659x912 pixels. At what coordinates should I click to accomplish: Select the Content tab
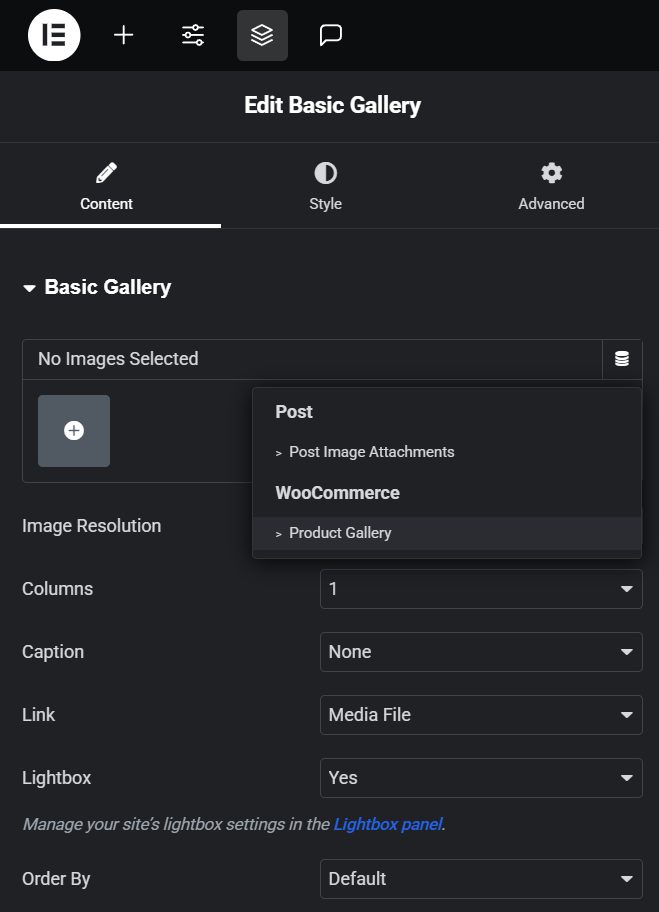coord(106,186)
